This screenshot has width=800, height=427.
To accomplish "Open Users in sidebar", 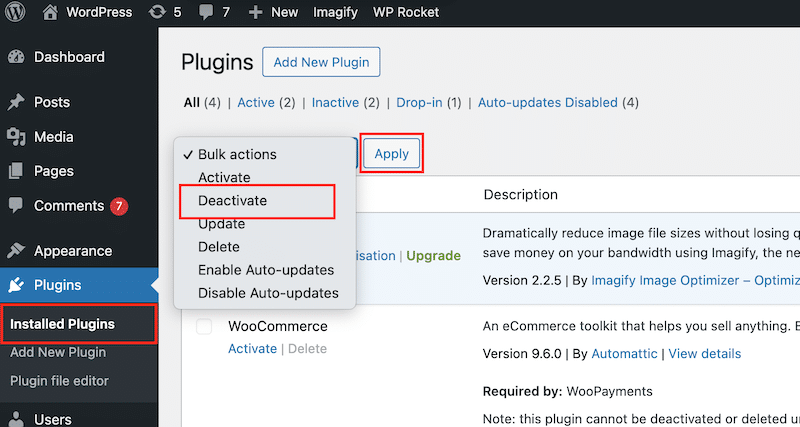I will pos(53,420).
